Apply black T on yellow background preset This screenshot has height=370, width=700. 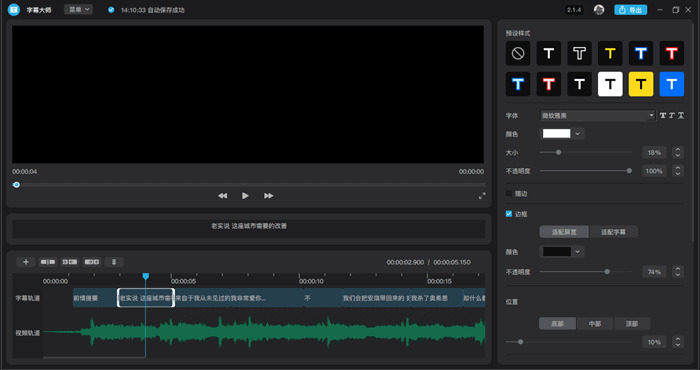point(641,84)
